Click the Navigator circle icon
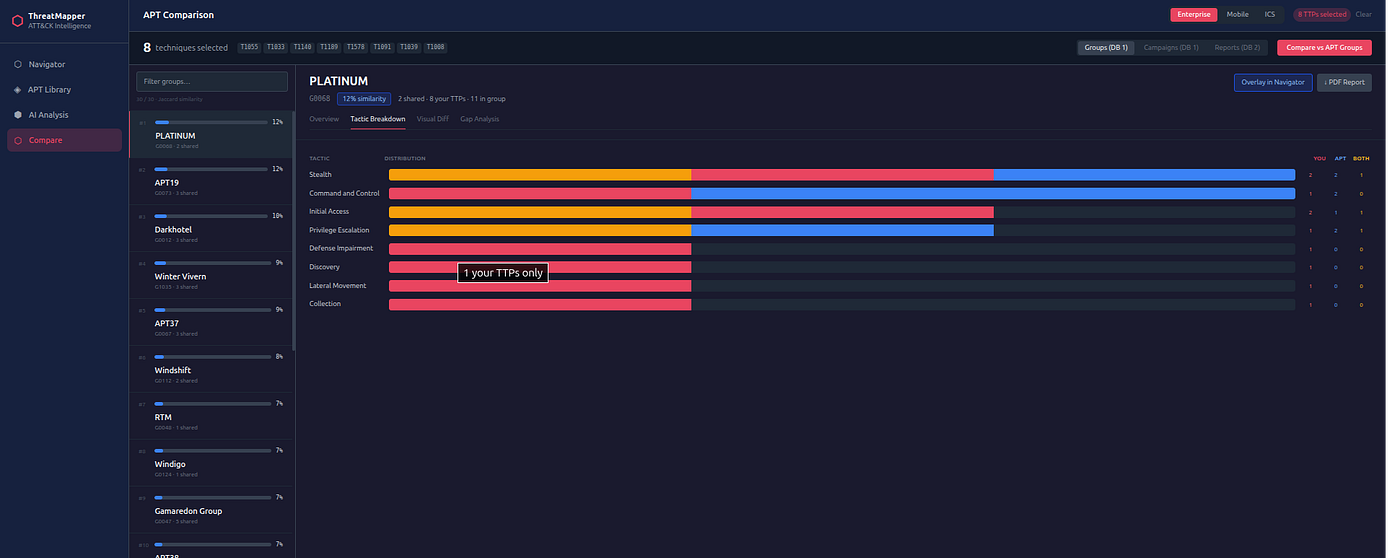The image size is (1400, 558). coord(18,64)
